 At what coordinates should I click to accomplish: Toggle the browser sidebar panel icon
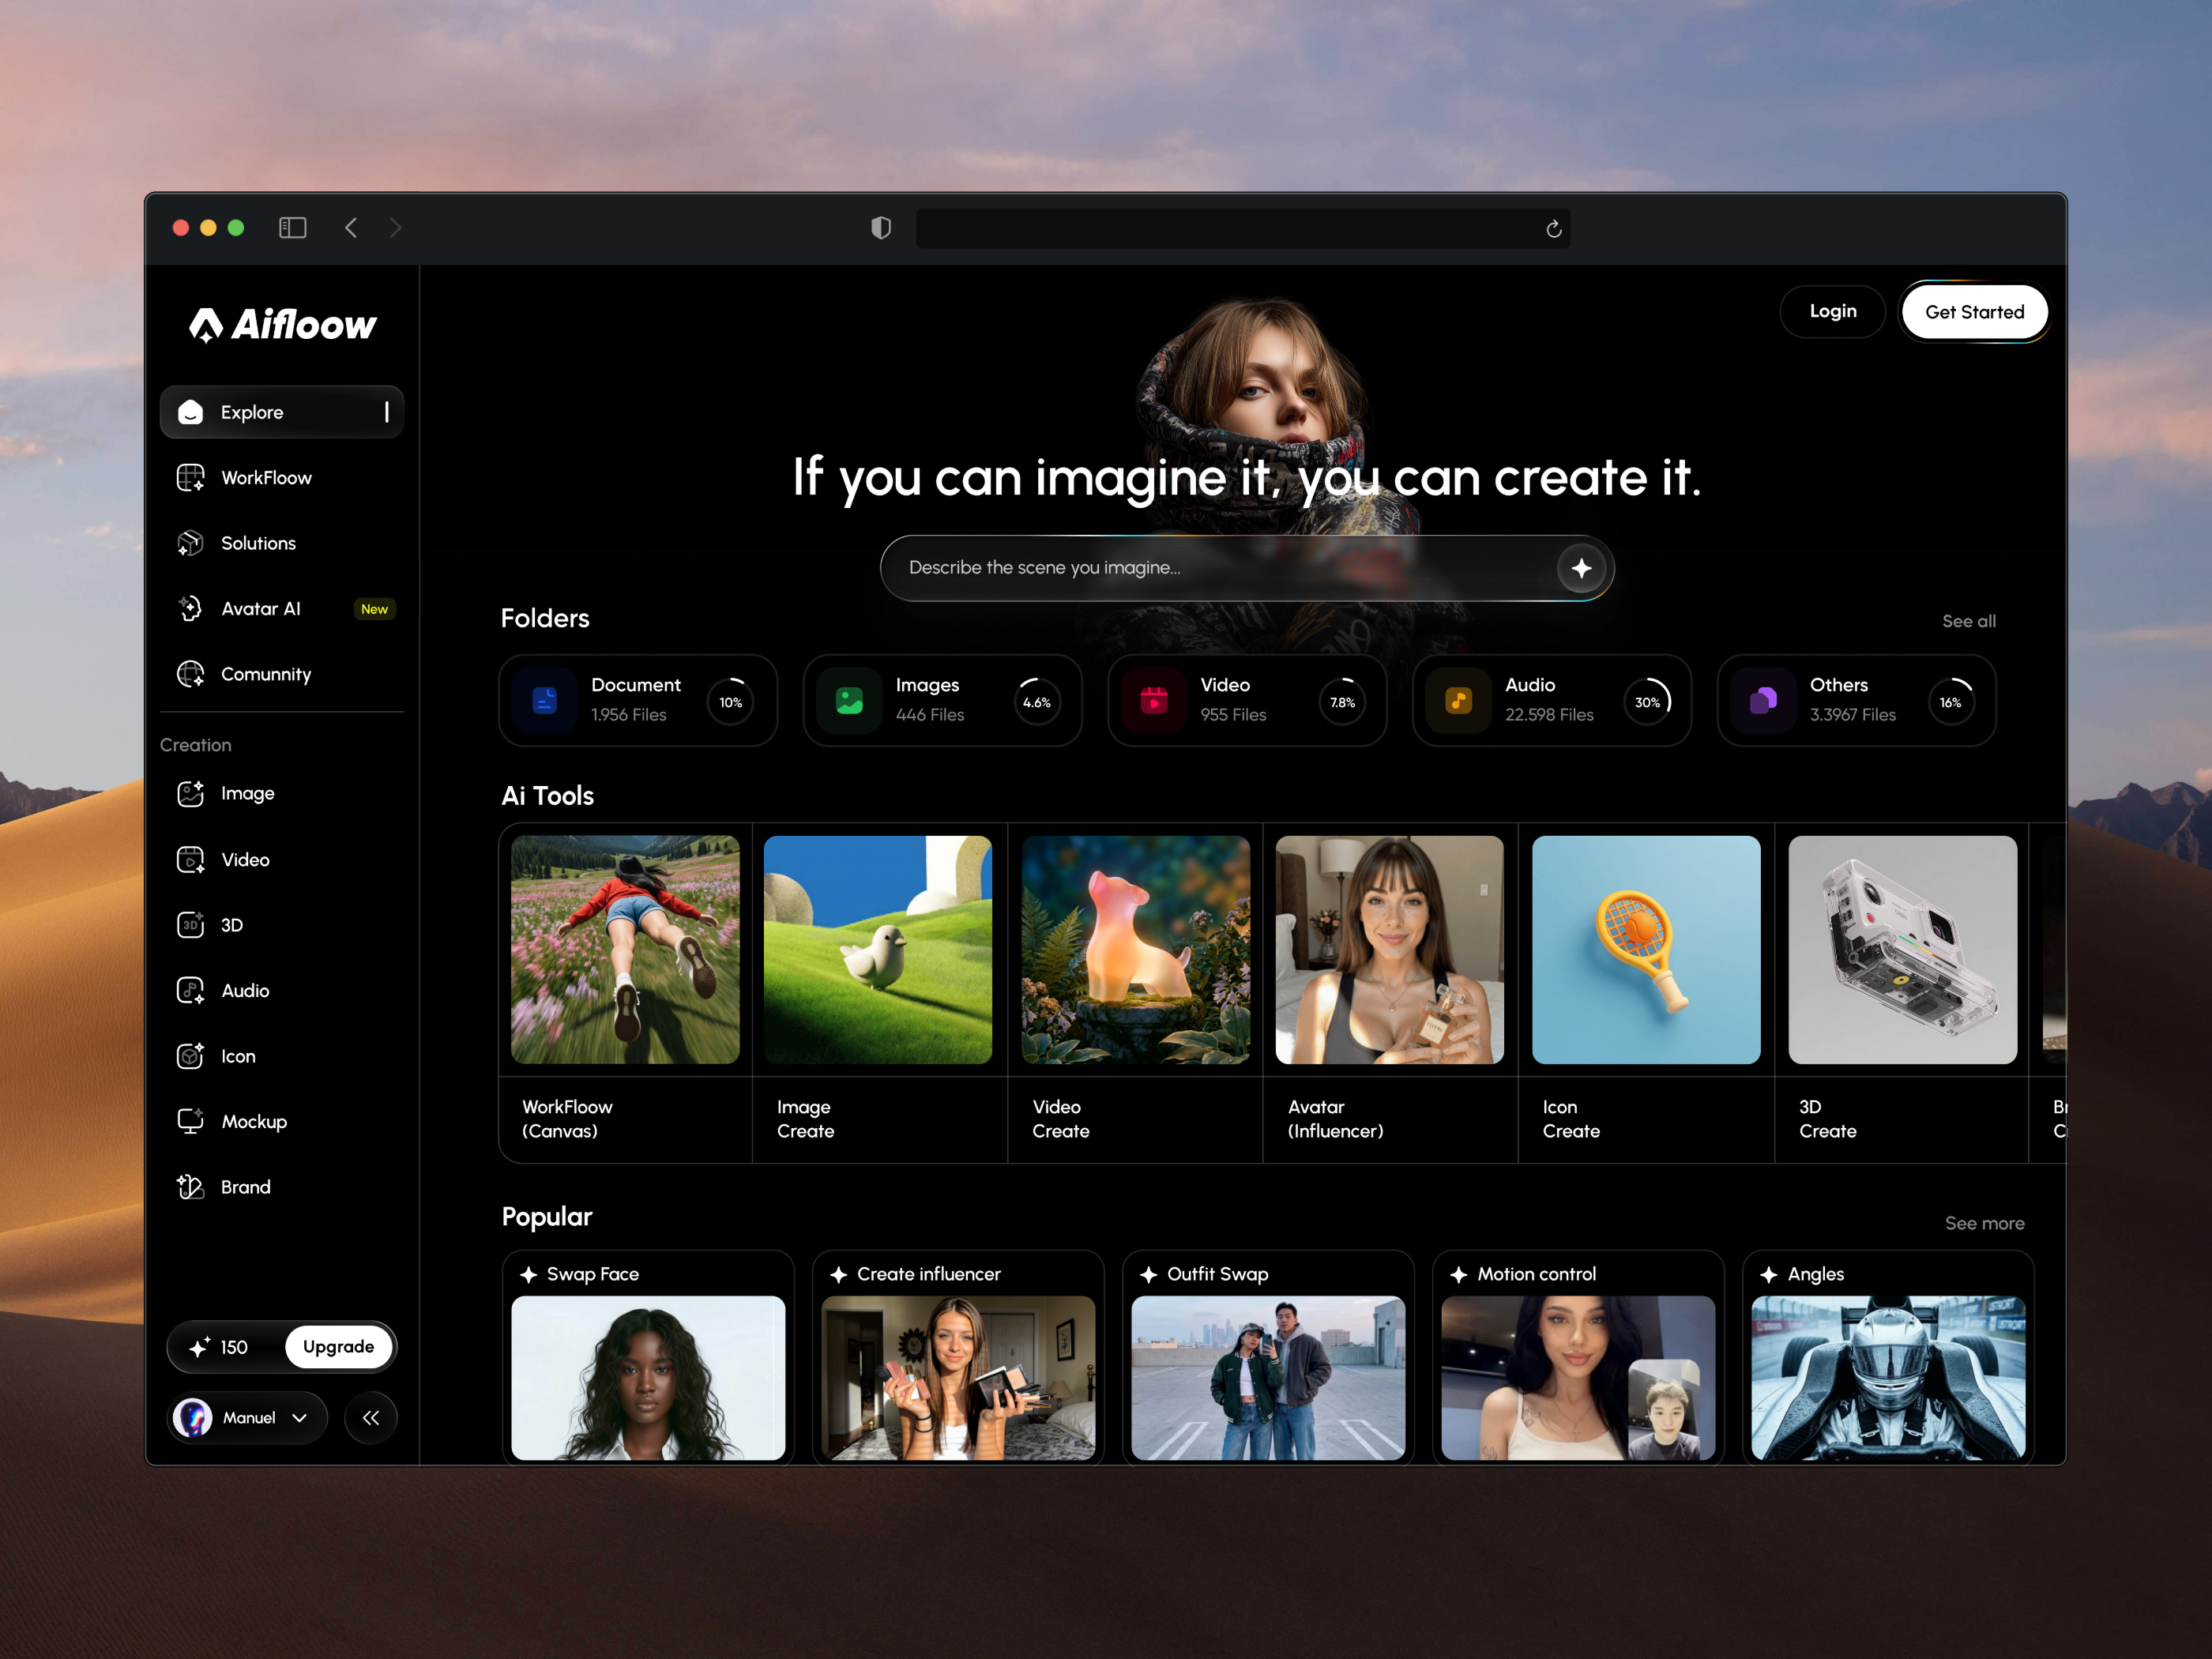click(293, 228)
